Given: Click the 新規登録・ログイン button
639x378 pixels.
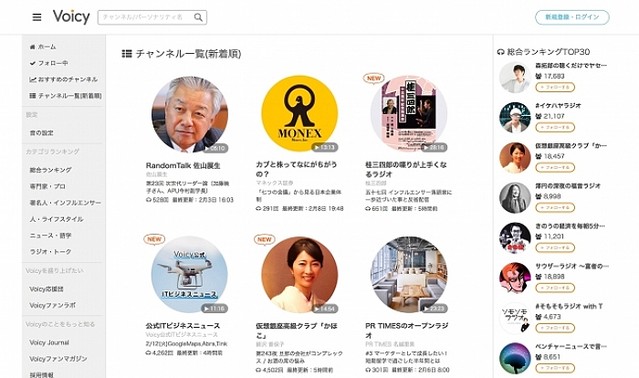Looking at the screenshot, I should tap(572, 17).
